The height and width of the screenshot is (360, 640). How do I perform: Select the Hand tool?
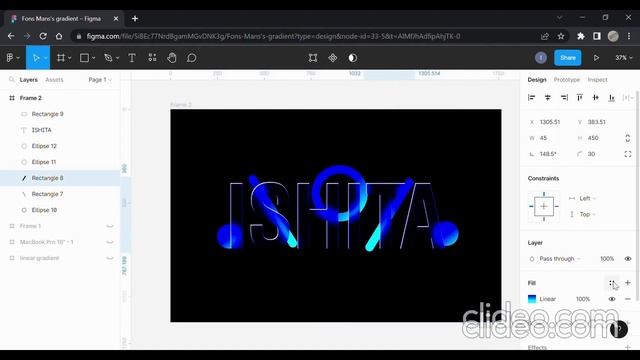coord(172,58)
